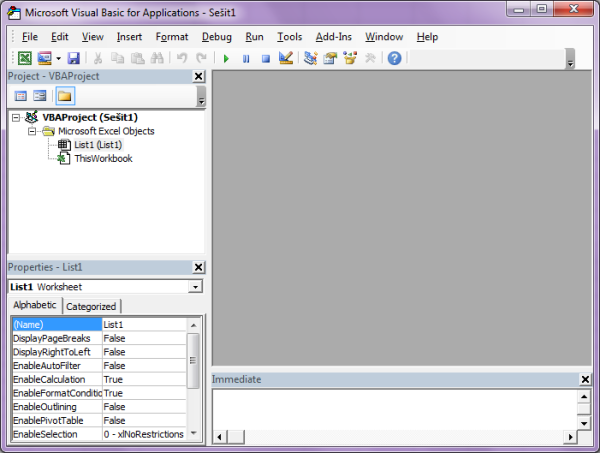Click the Toolbox hammer icon
Viewport: 600px width, 453px height.
coord(370,58)
